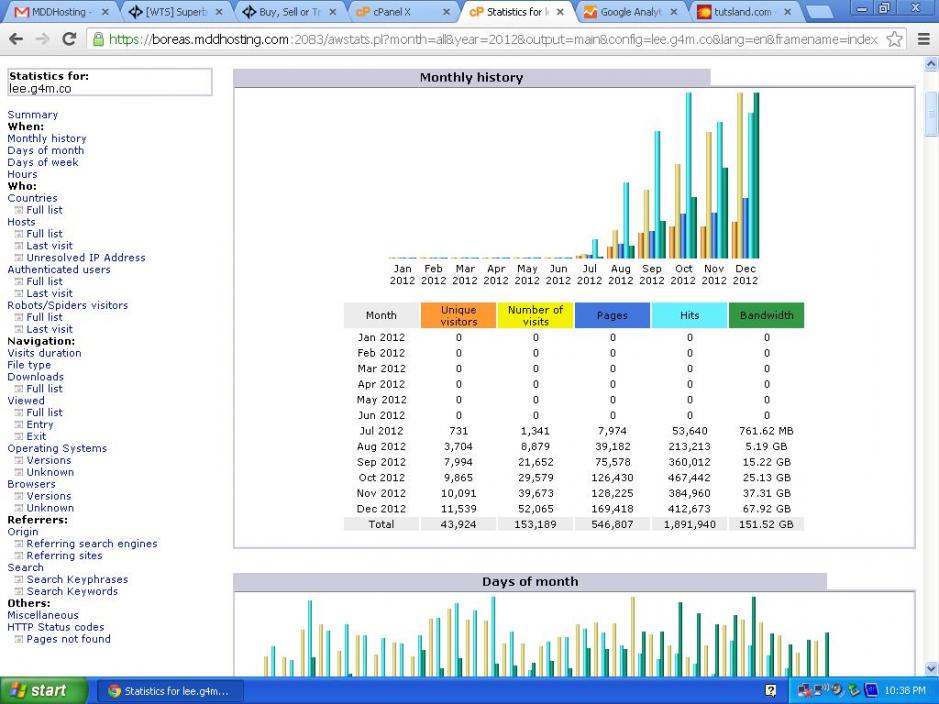
Task: Click the icon next to Referring search engines
Action: (x=18, y=544)
